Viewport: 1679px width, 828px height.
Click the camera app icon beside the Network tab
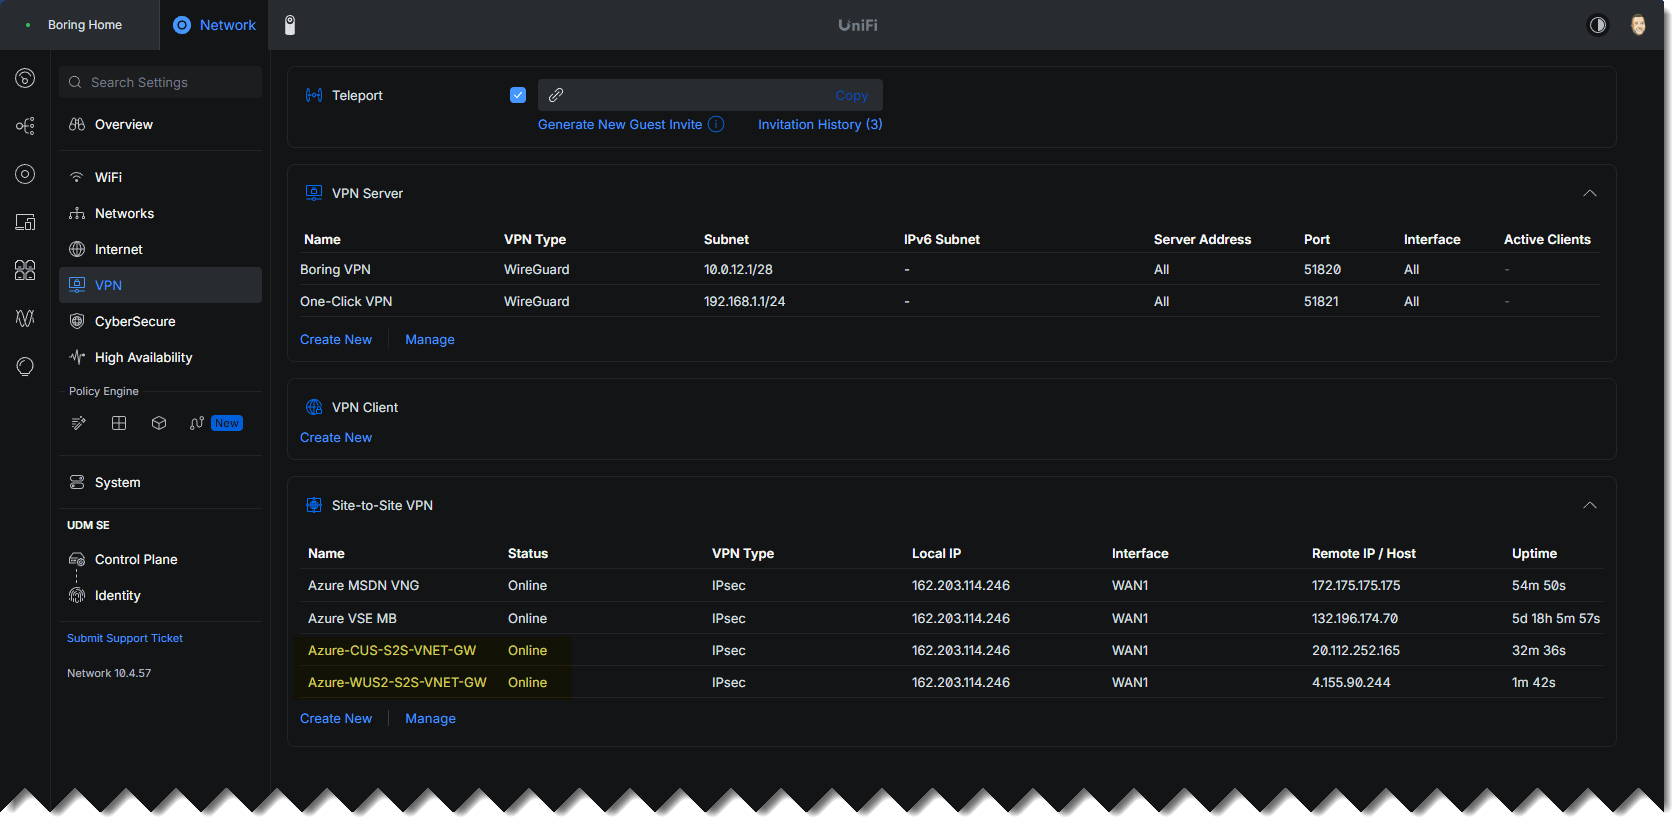click(x=290, y=25)
